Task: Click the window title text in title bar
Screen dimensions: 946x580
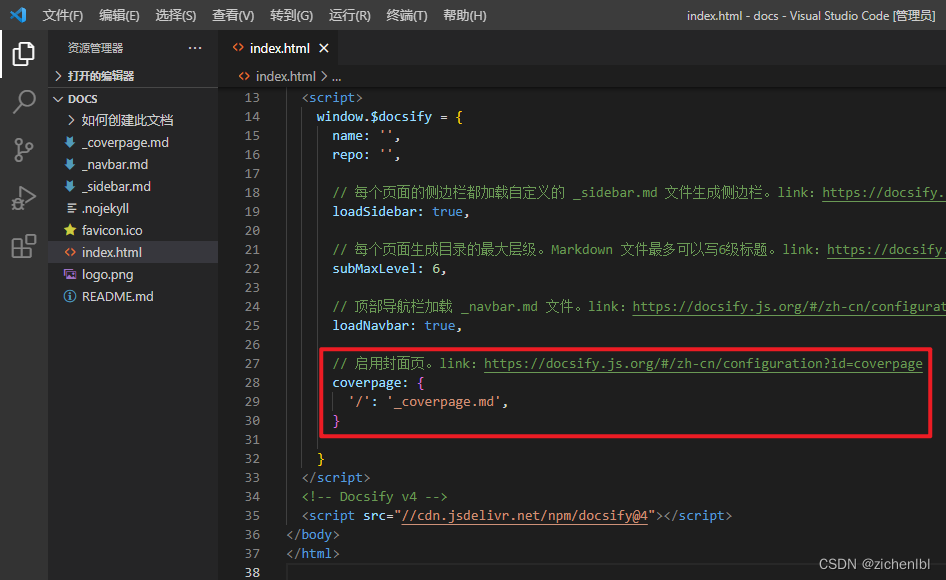Action: (811, 15)
